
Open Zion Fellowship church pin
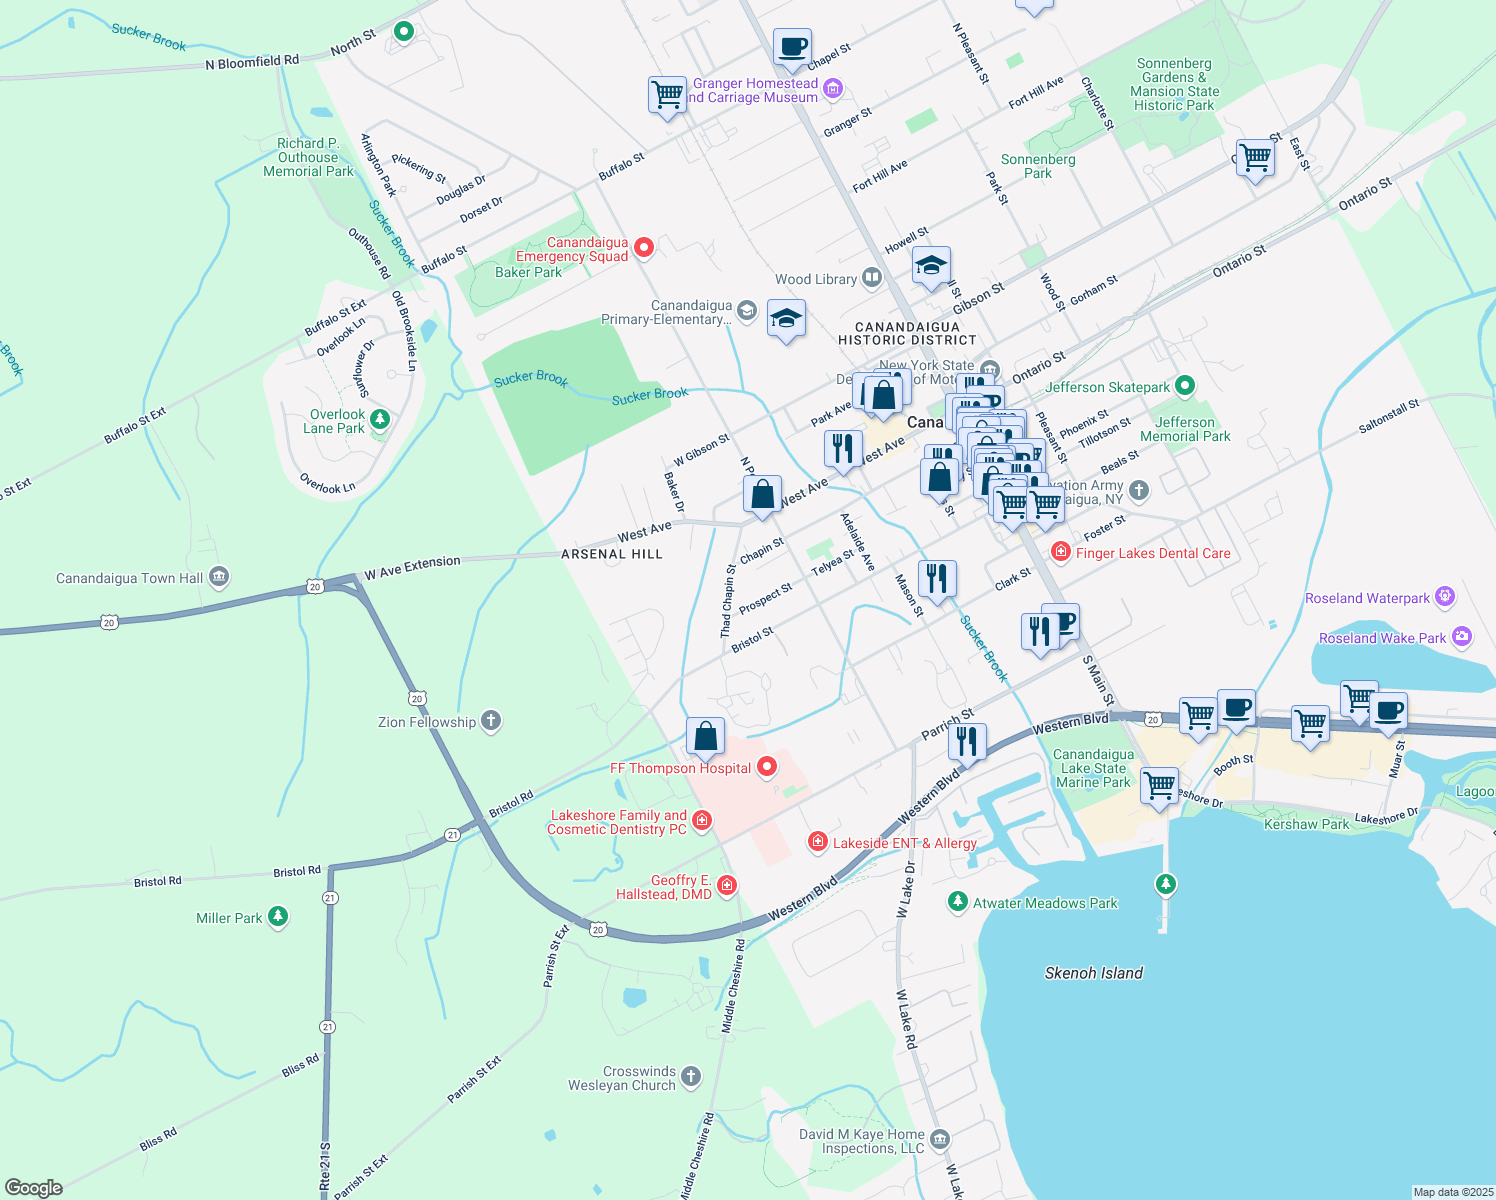point(491,721)
